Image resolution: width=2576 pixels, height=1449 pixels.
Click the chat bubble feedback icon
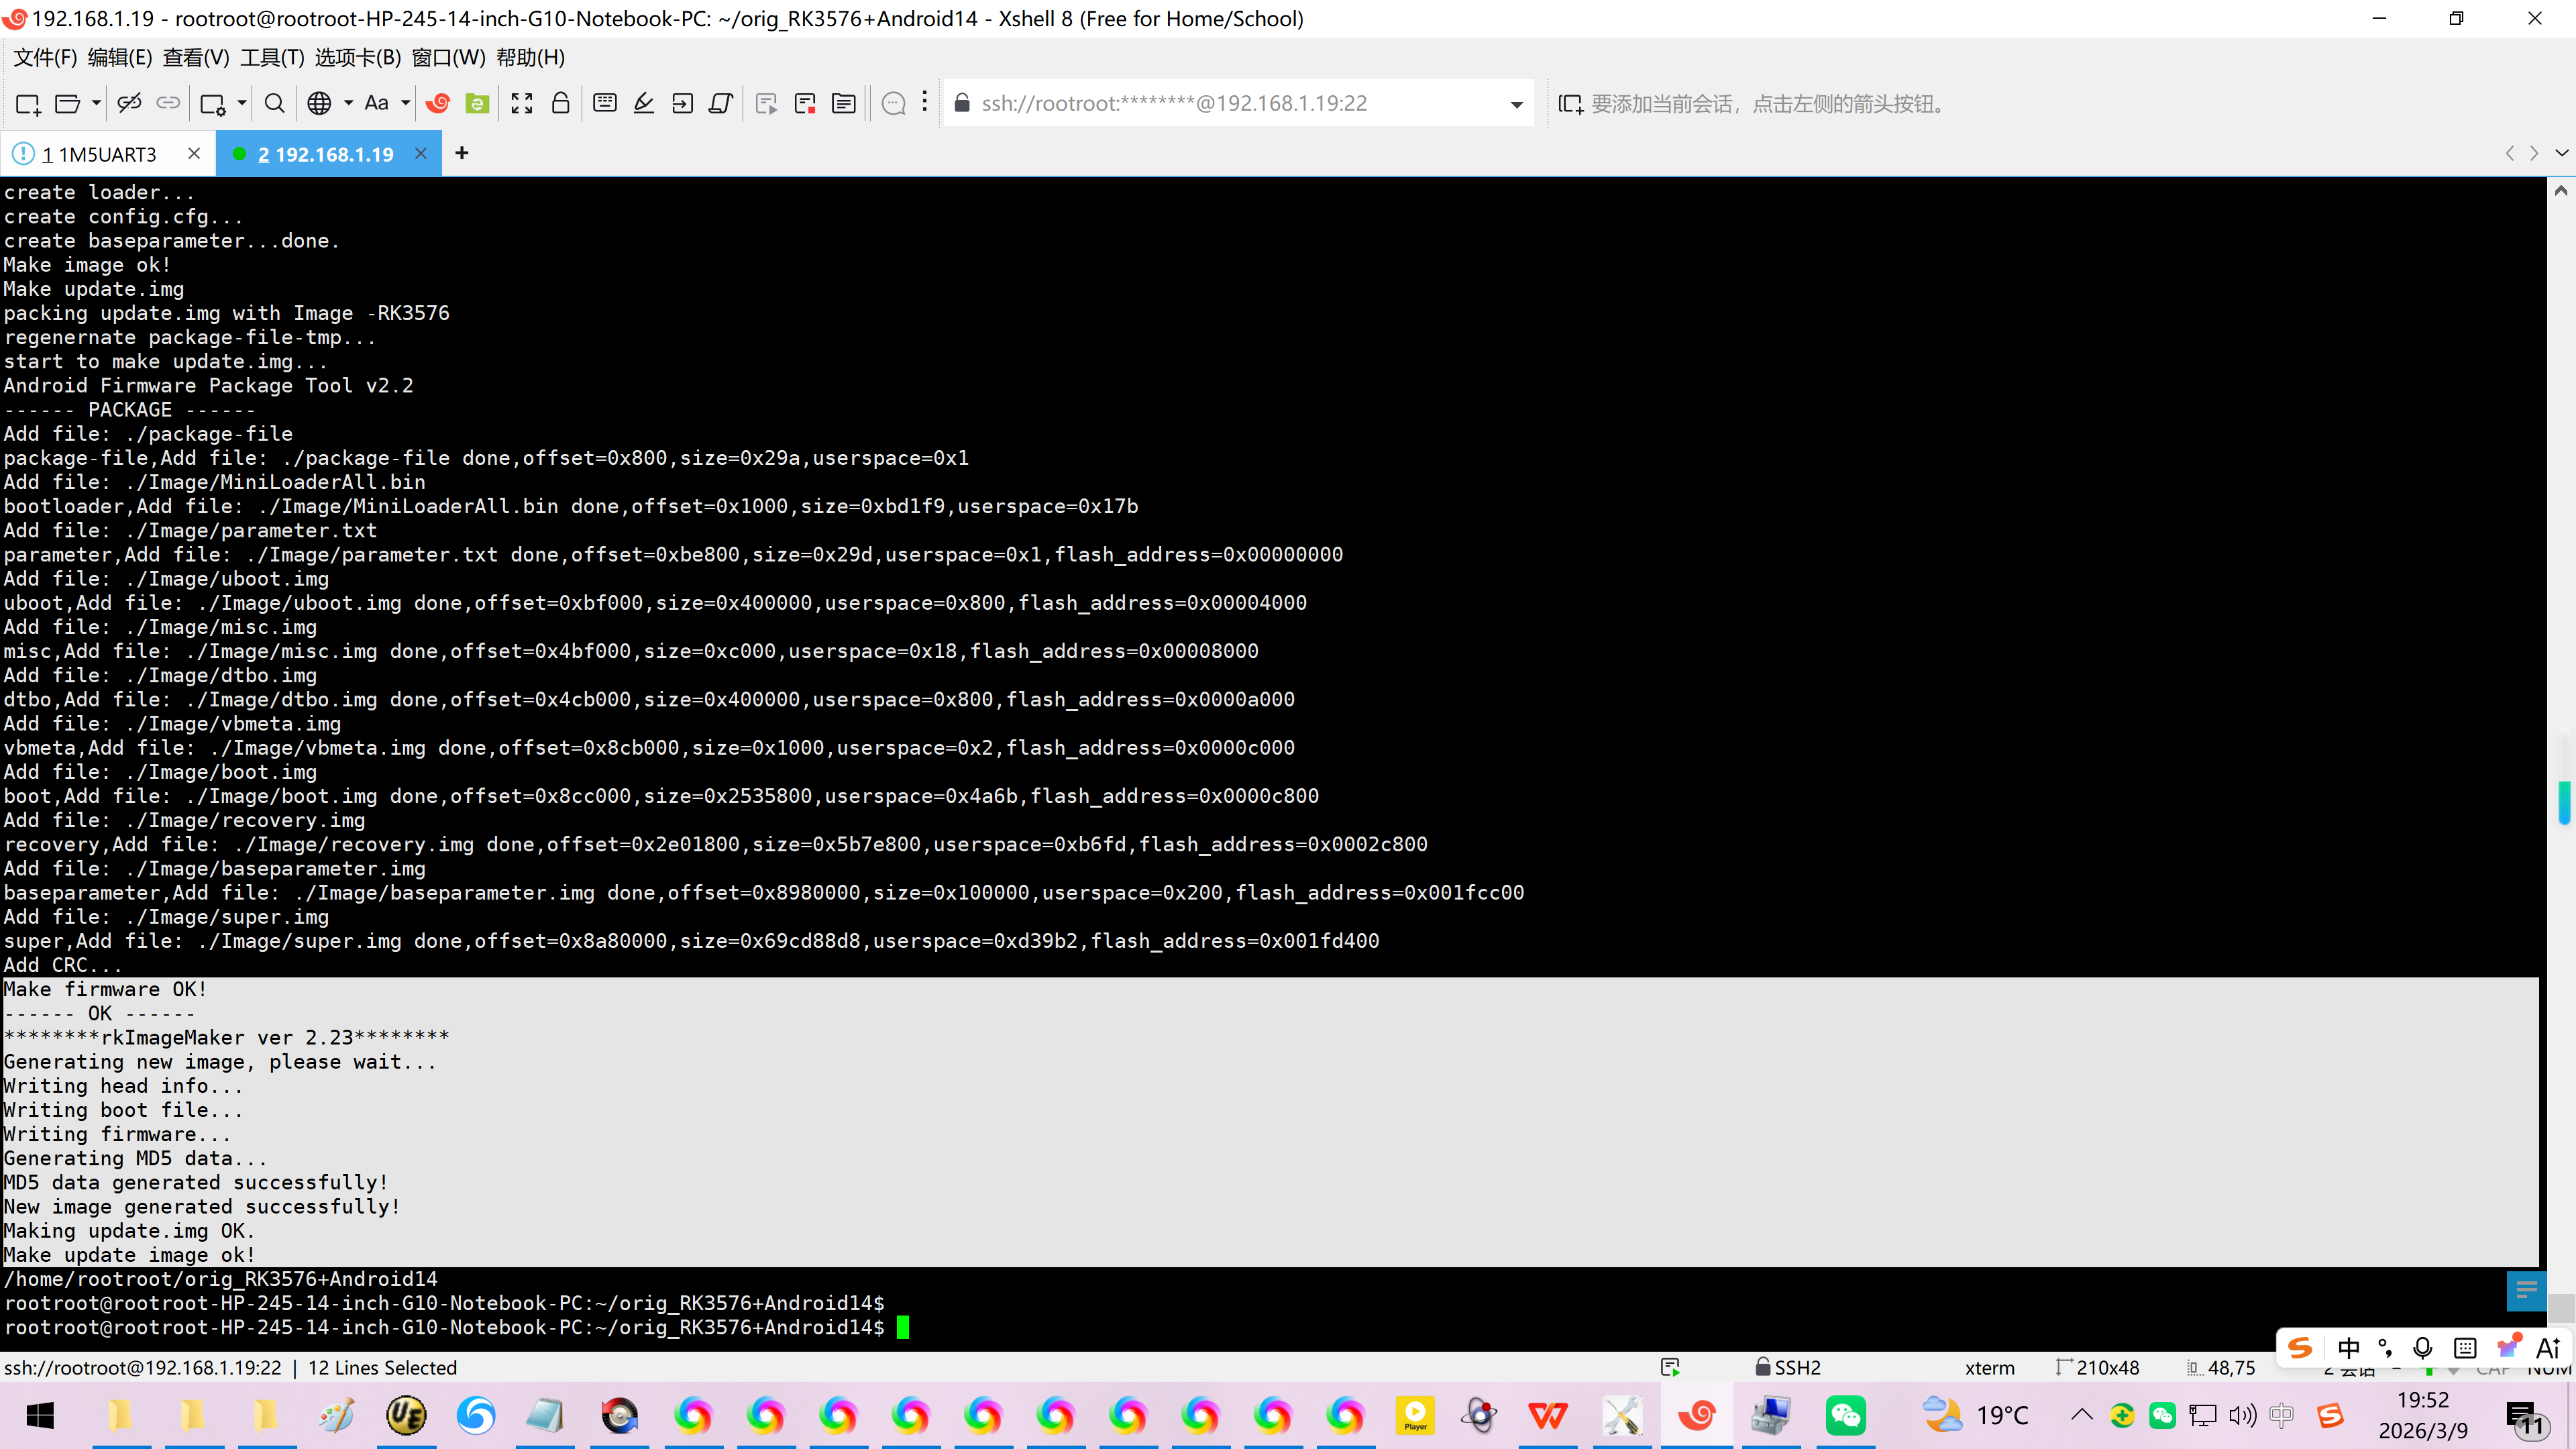pos(894,103)
